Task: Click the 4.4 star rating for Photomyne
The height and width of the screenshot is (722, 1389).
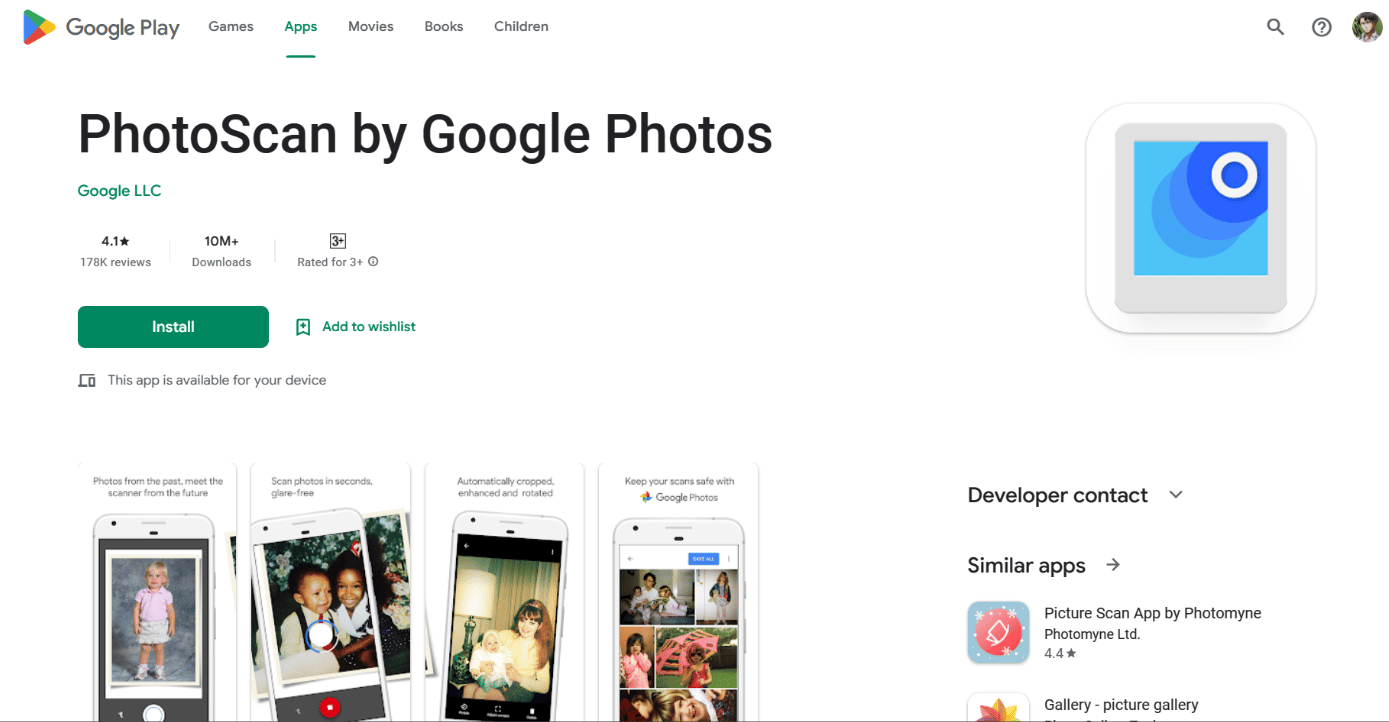Action: point(1060,653)
